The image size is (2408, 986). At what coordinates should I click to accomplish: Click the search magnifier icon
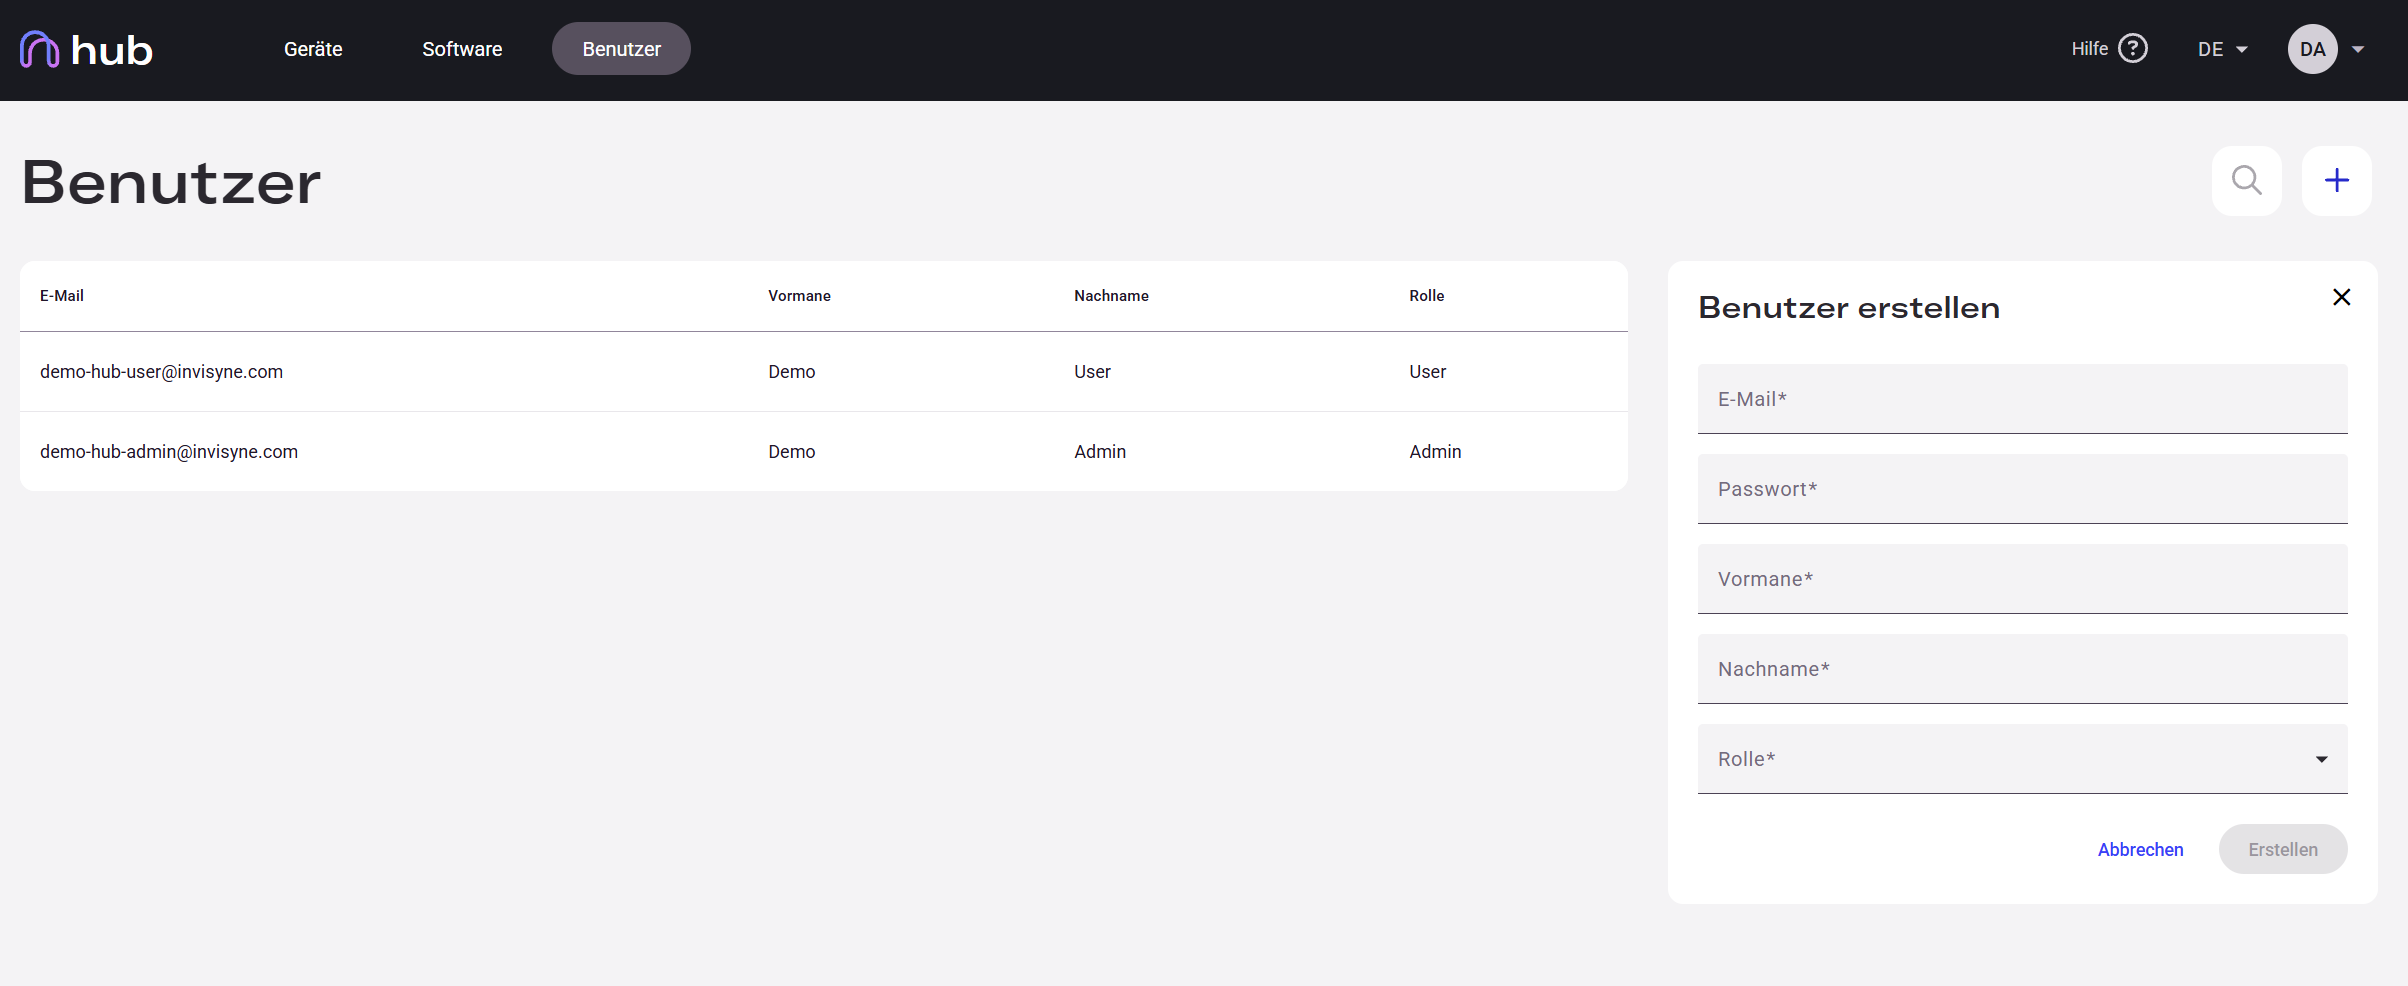click(2247, 181)
